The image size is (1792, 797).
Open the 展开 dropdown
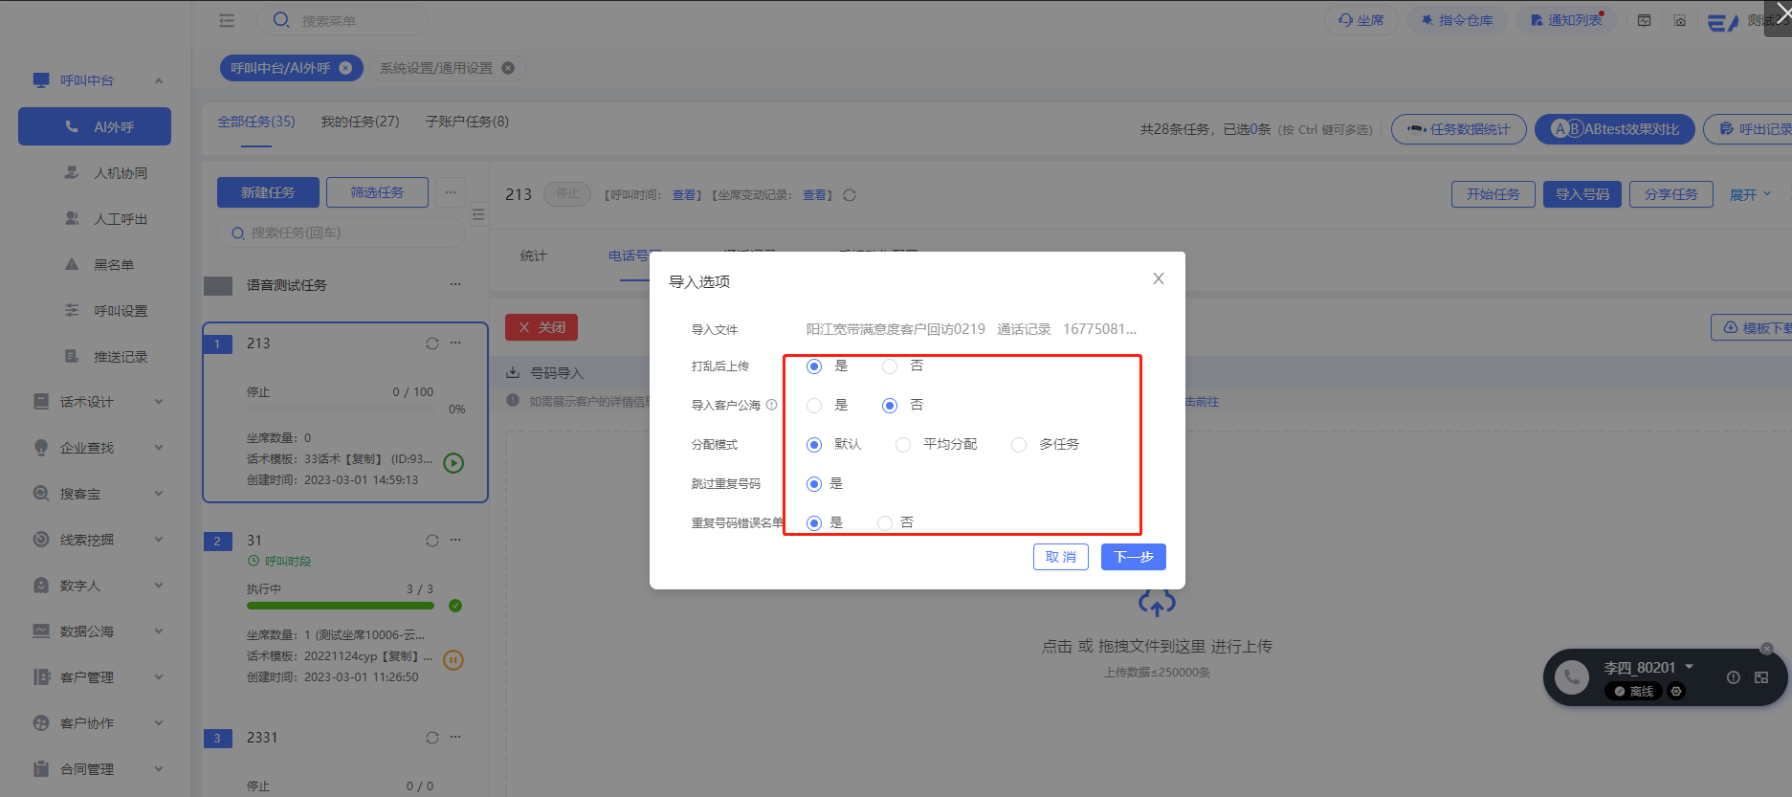(1750, 194)
